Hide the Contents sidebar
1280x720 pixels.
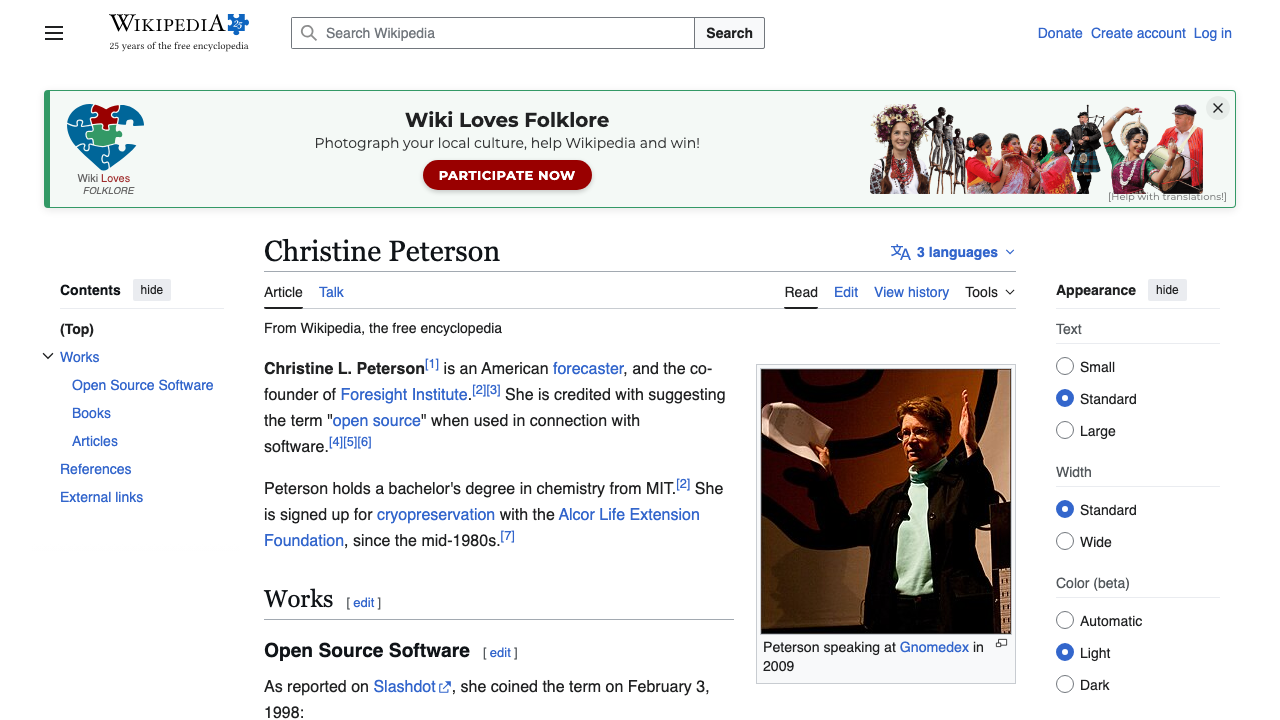coord(152,290)
